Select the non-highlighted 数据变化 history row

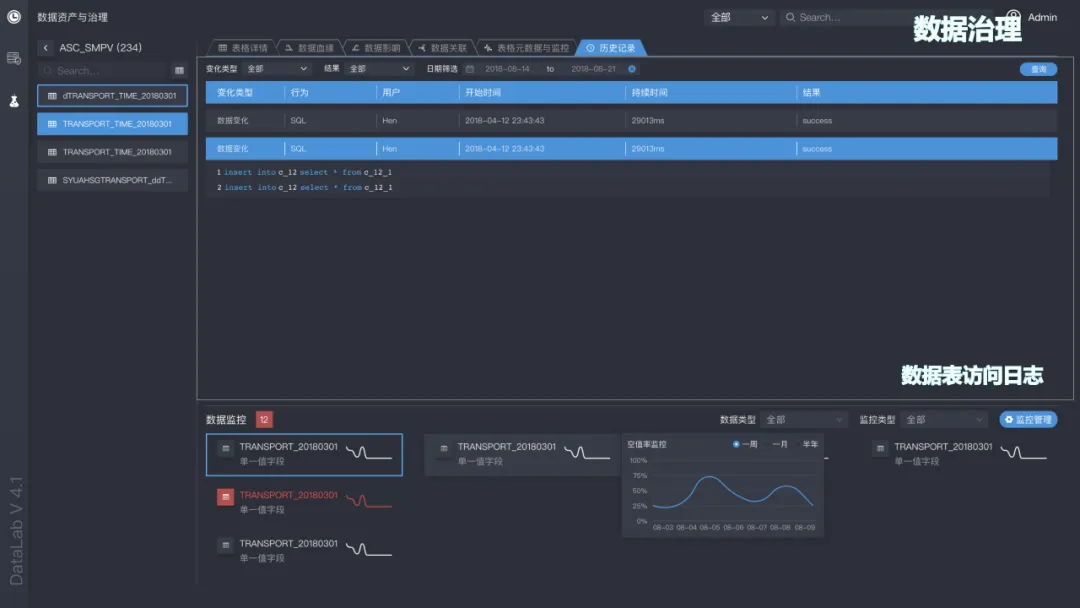pos(631,120)
